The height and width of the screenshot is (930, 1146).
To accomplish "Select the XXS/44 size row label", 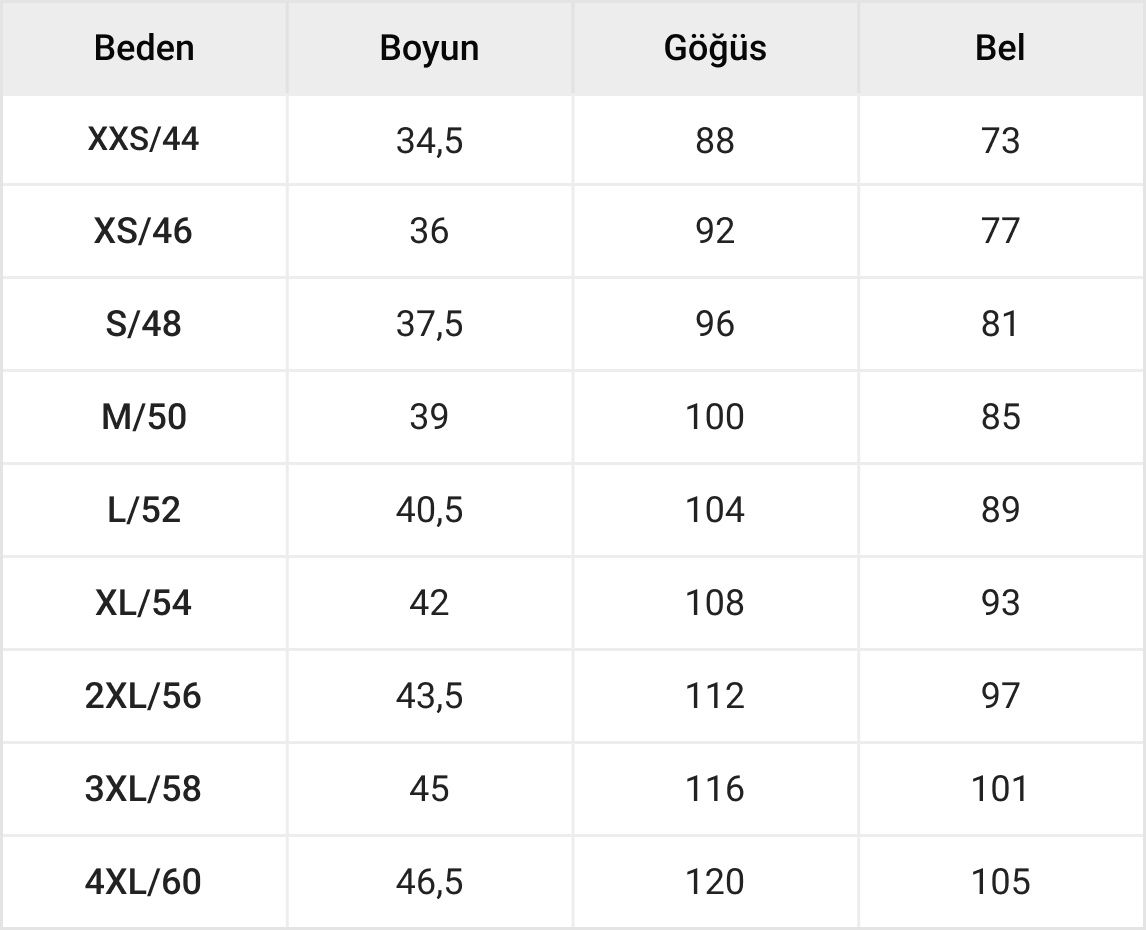I will (144, 139).
